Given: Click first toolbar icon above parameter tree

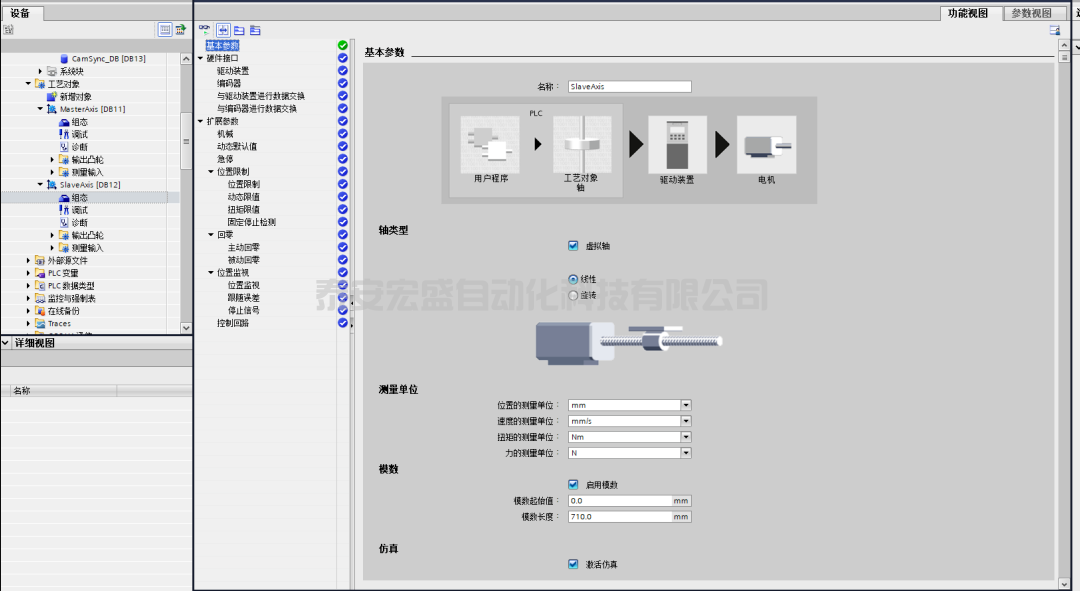Looking at the screenshot, I should (205, 30).
